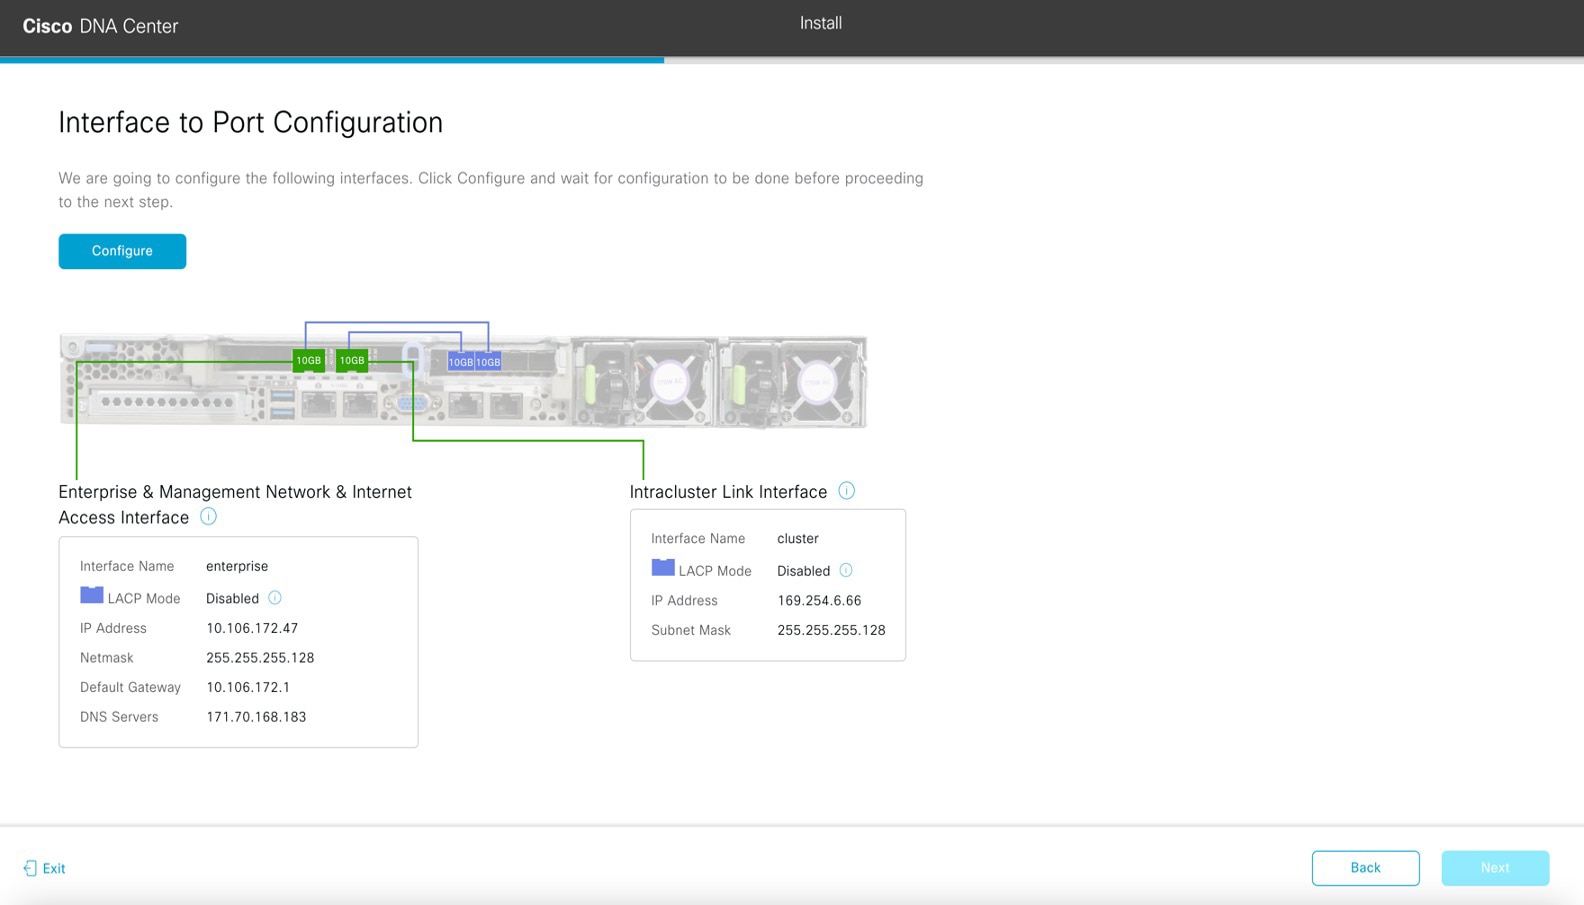
Task: Click 'Disabled' LACP value in cluster card
Action: (x=804, y=571)
